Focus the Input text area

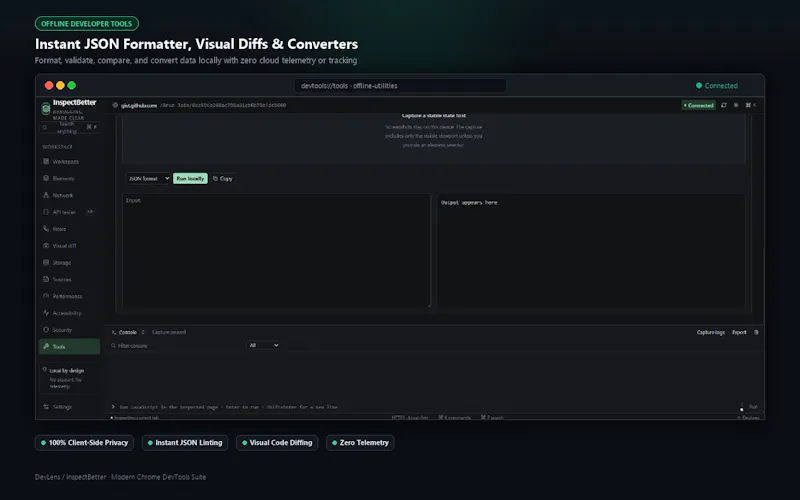click(x=276, y=251)
